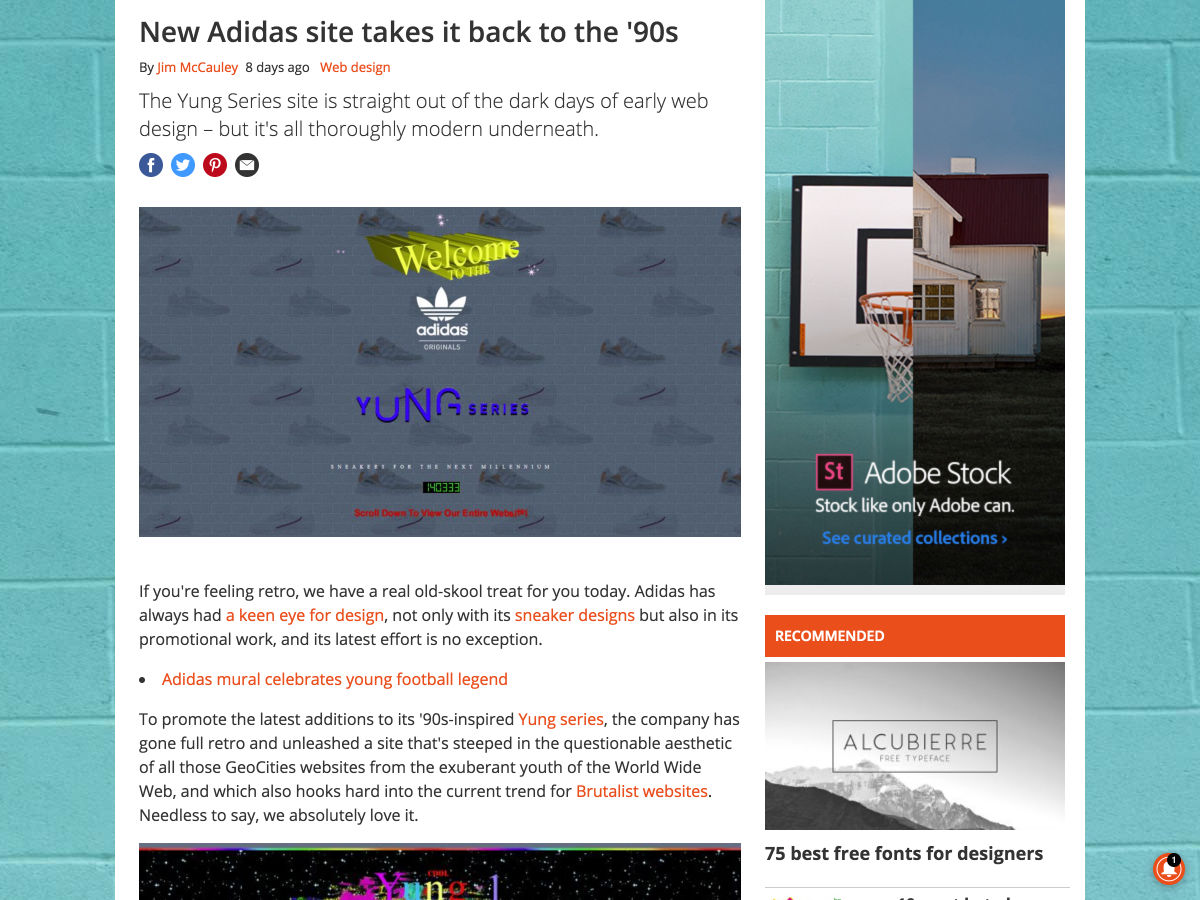1200x900 pixels.
Task: Follow the 'a keen eye for design' link
Action: pos(305,615)
